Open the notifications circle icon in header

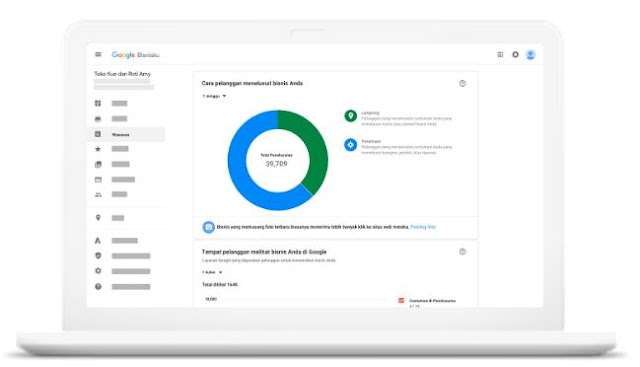[515, 54]
